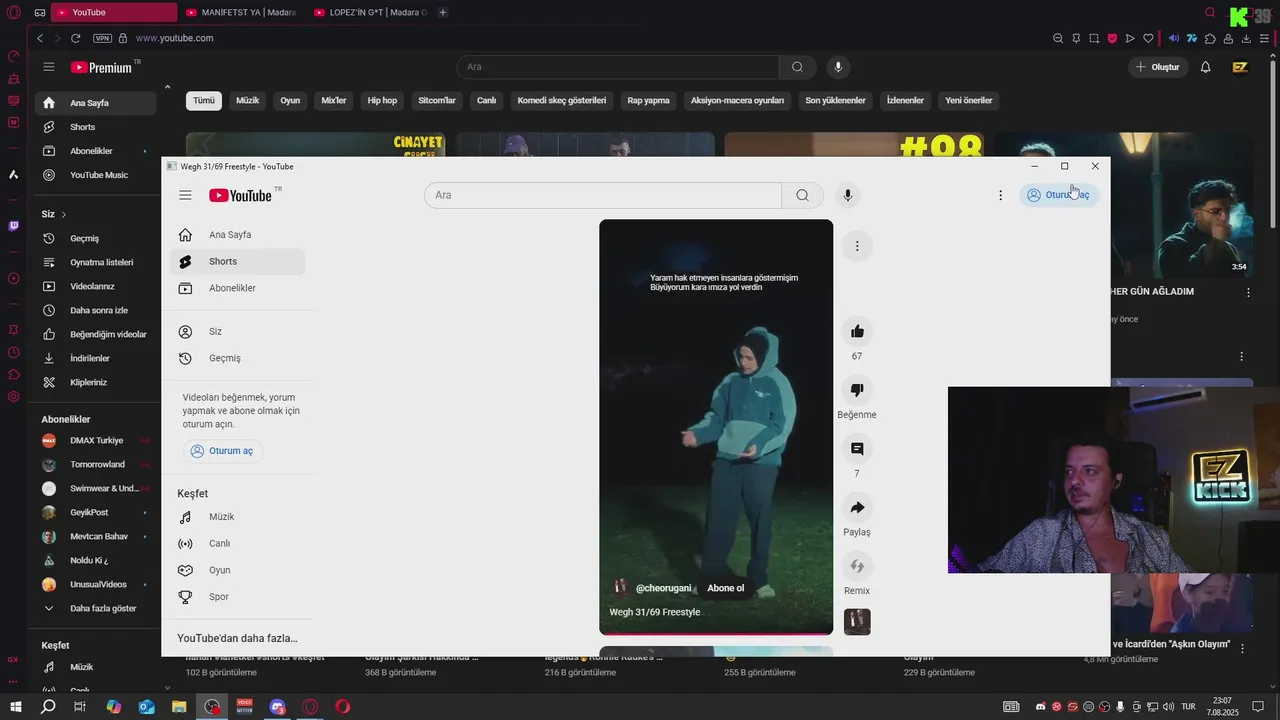Select Ana Sayfa in popup sidebar

click(237, 235)
